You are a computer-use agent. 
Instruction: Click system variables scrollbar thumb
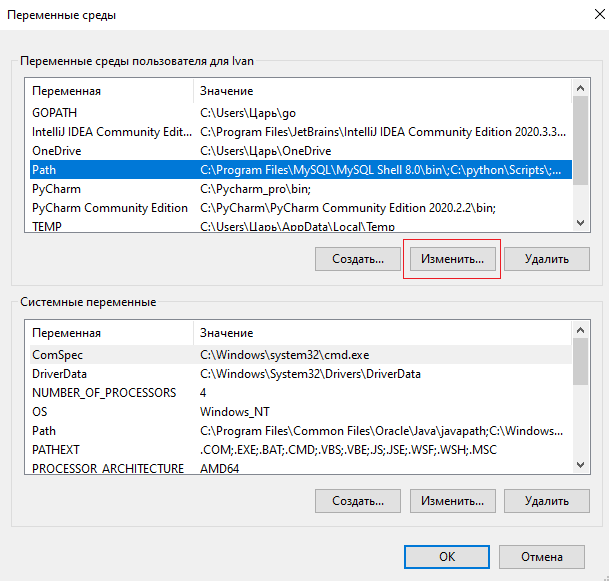coord(581,361)
